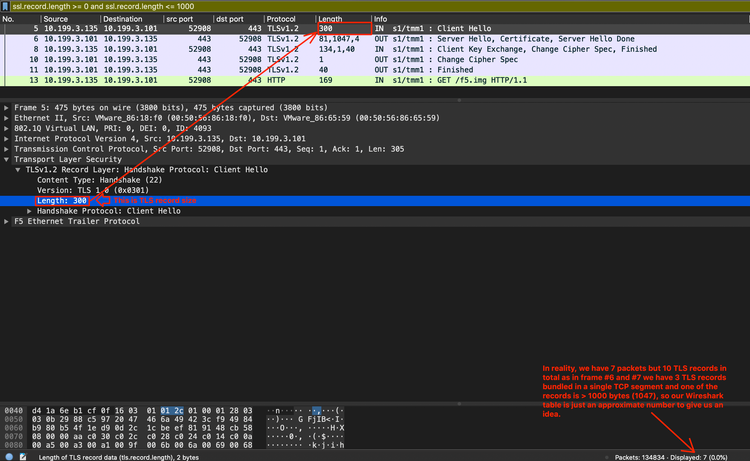Expand the F5 Ethernet Trailer Protocol node
750x461 pixels.
pos(7,221)
